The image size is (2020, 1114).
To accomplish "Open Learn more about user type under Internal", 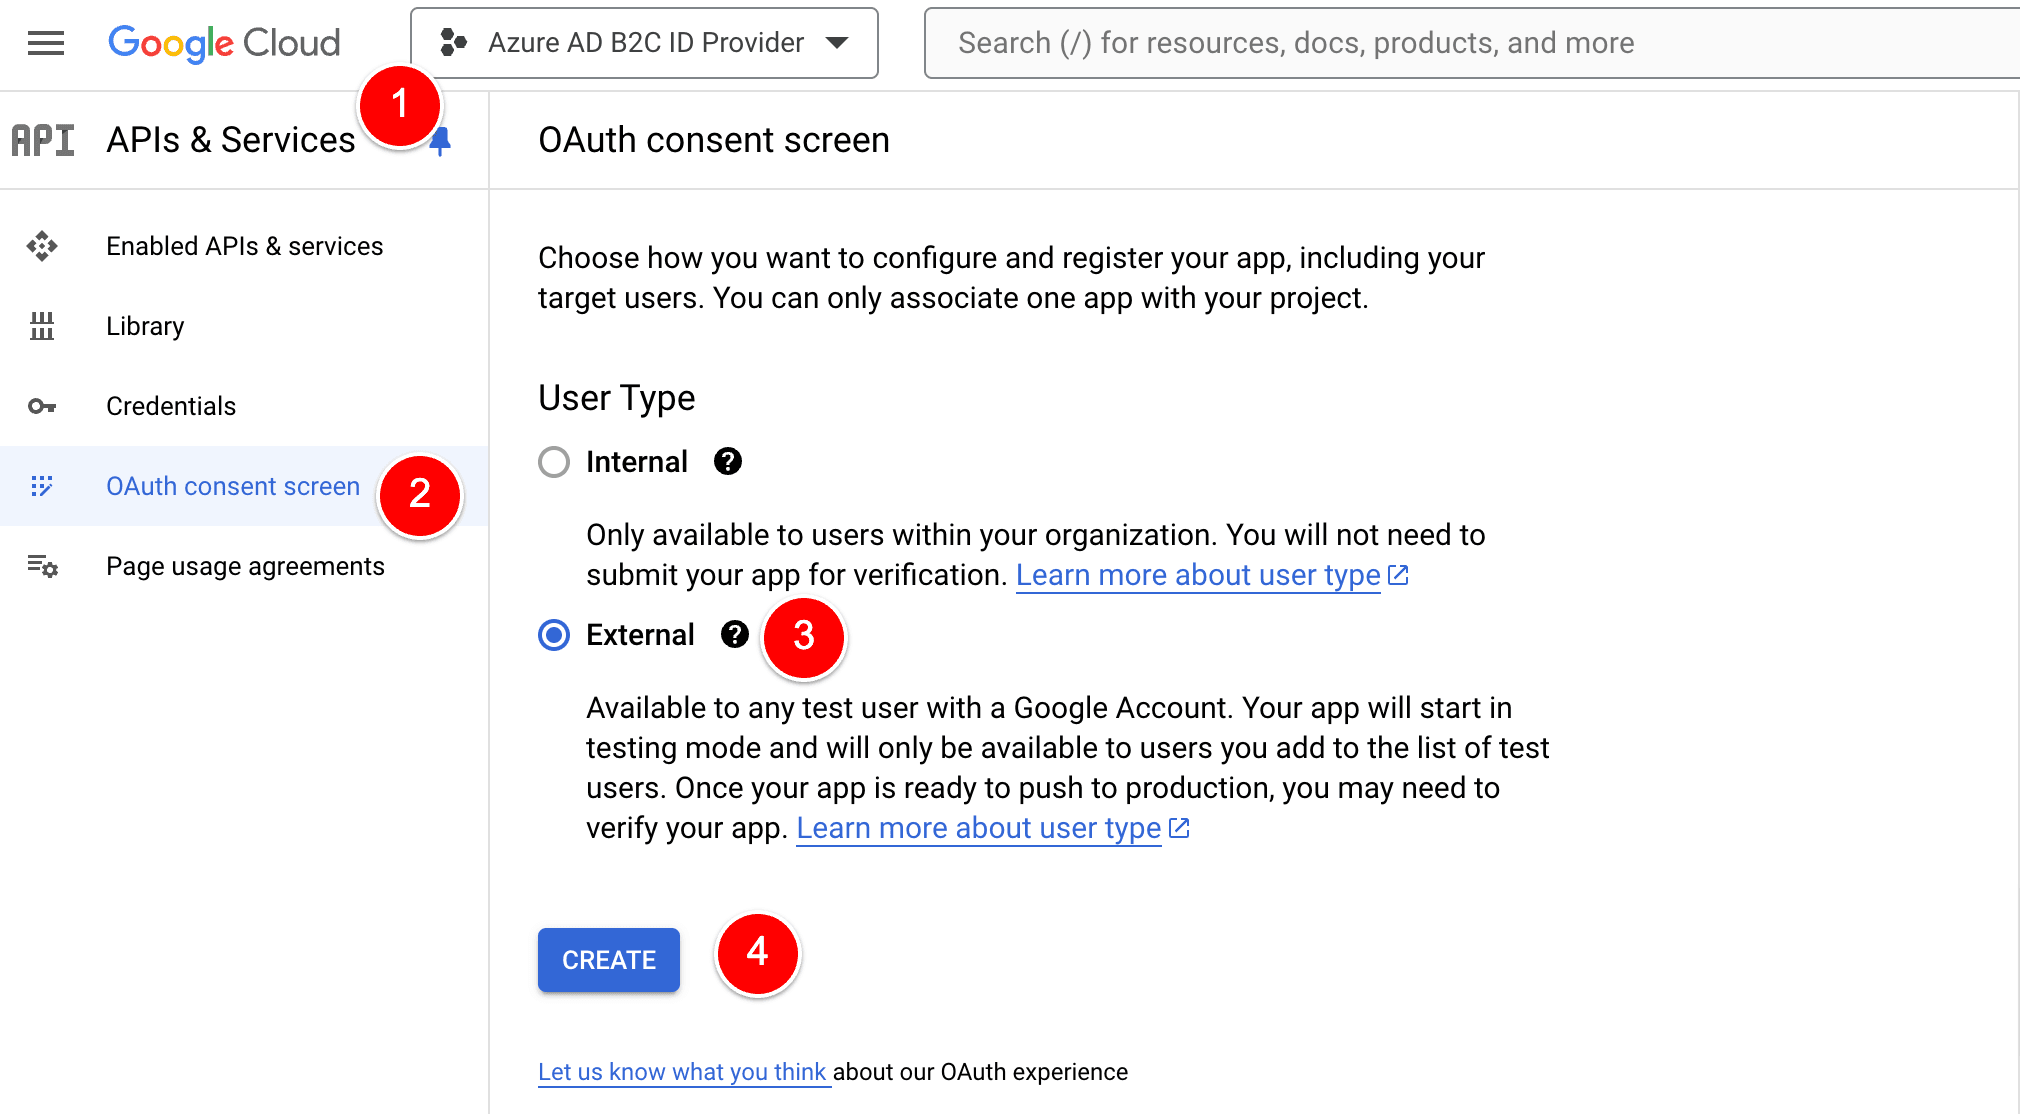I will (1198, 575).
